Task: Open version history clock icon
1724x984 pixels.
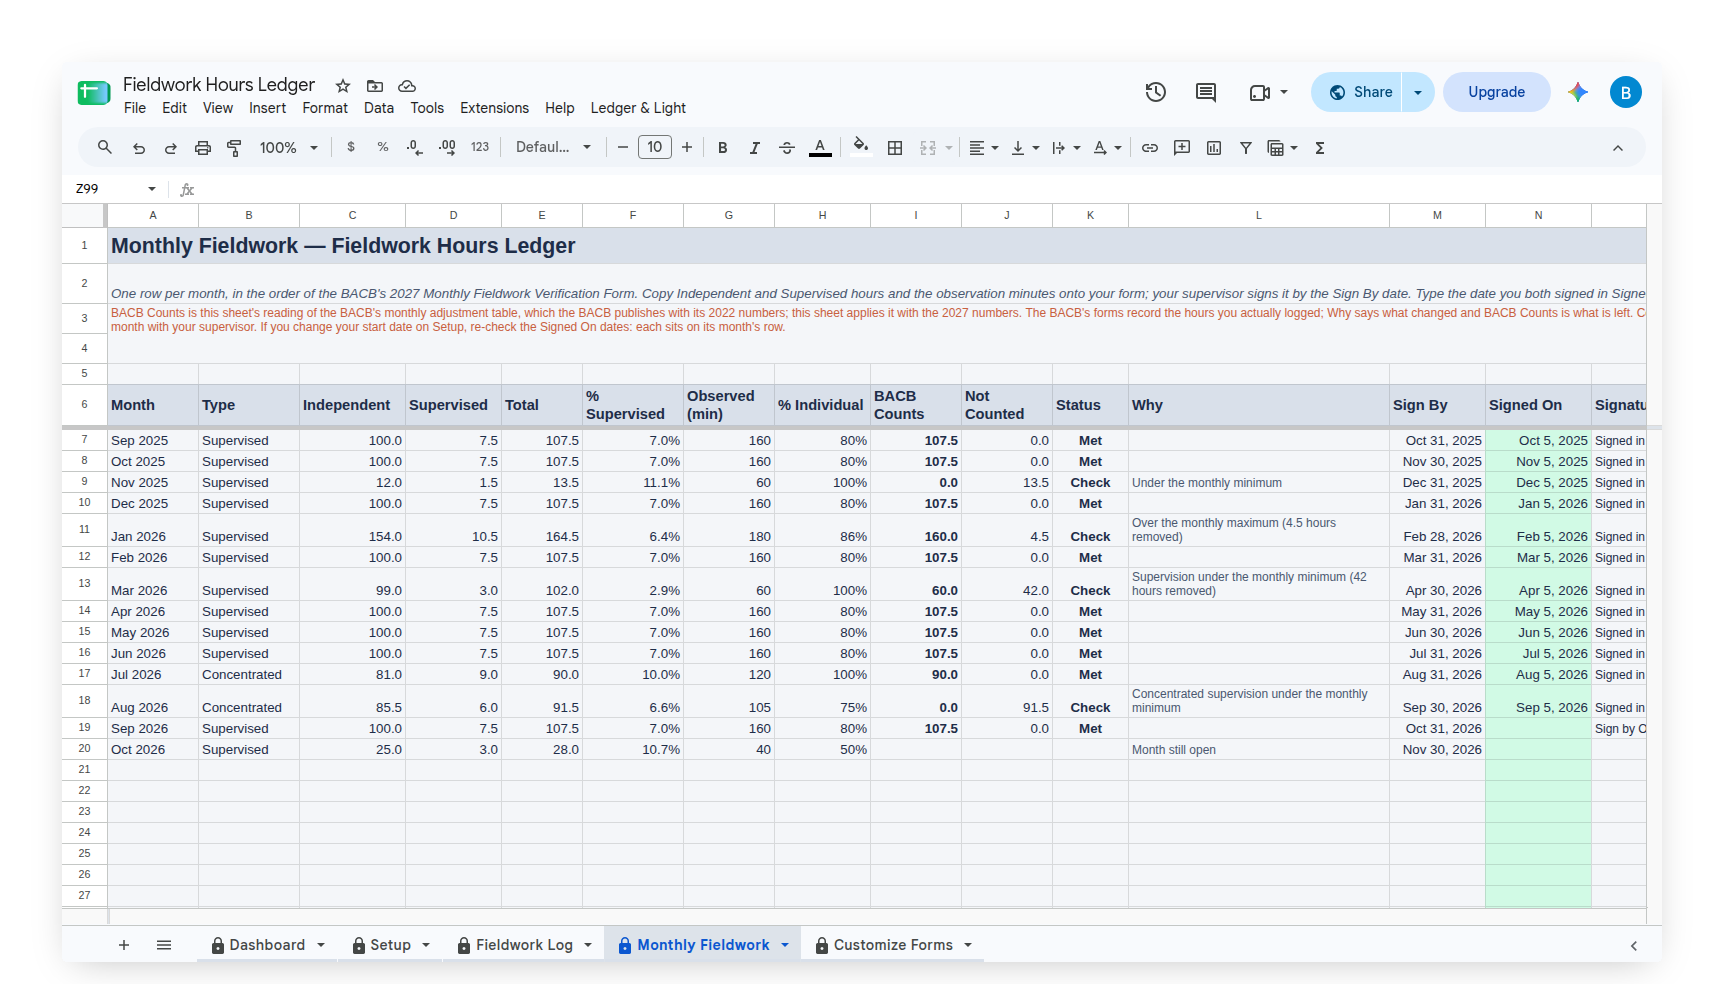Action: (1156, 92)
